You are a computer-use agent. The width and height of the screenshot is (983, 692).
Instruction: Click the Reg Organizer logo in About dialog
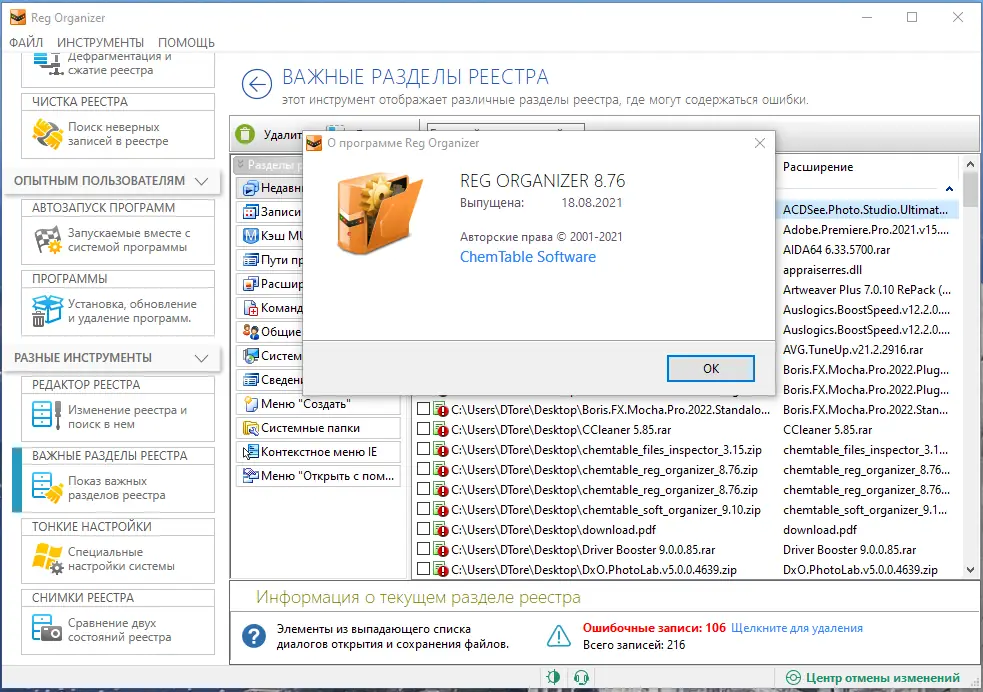379,214
